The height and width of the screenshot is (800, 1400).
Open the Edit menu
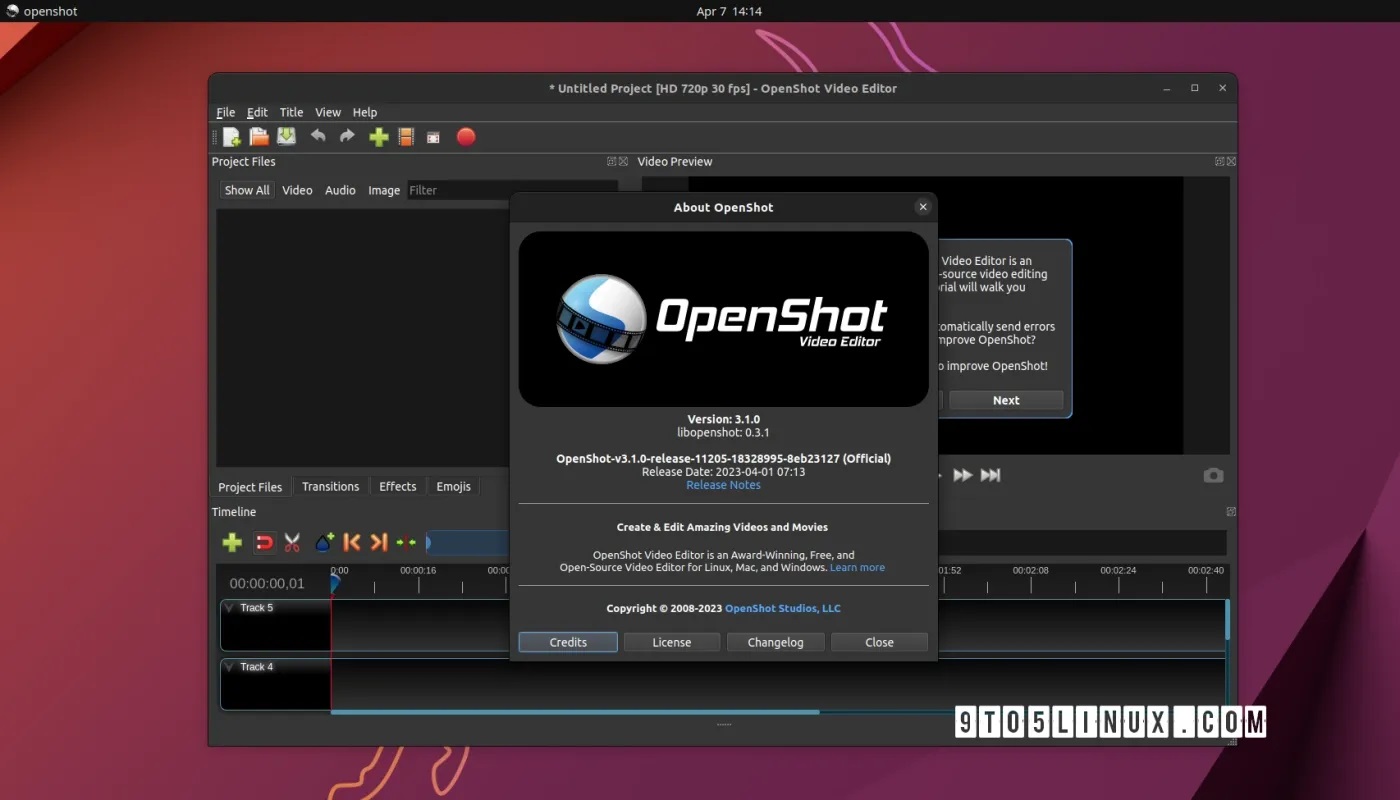pyautogui.click(x=257, y=112)
